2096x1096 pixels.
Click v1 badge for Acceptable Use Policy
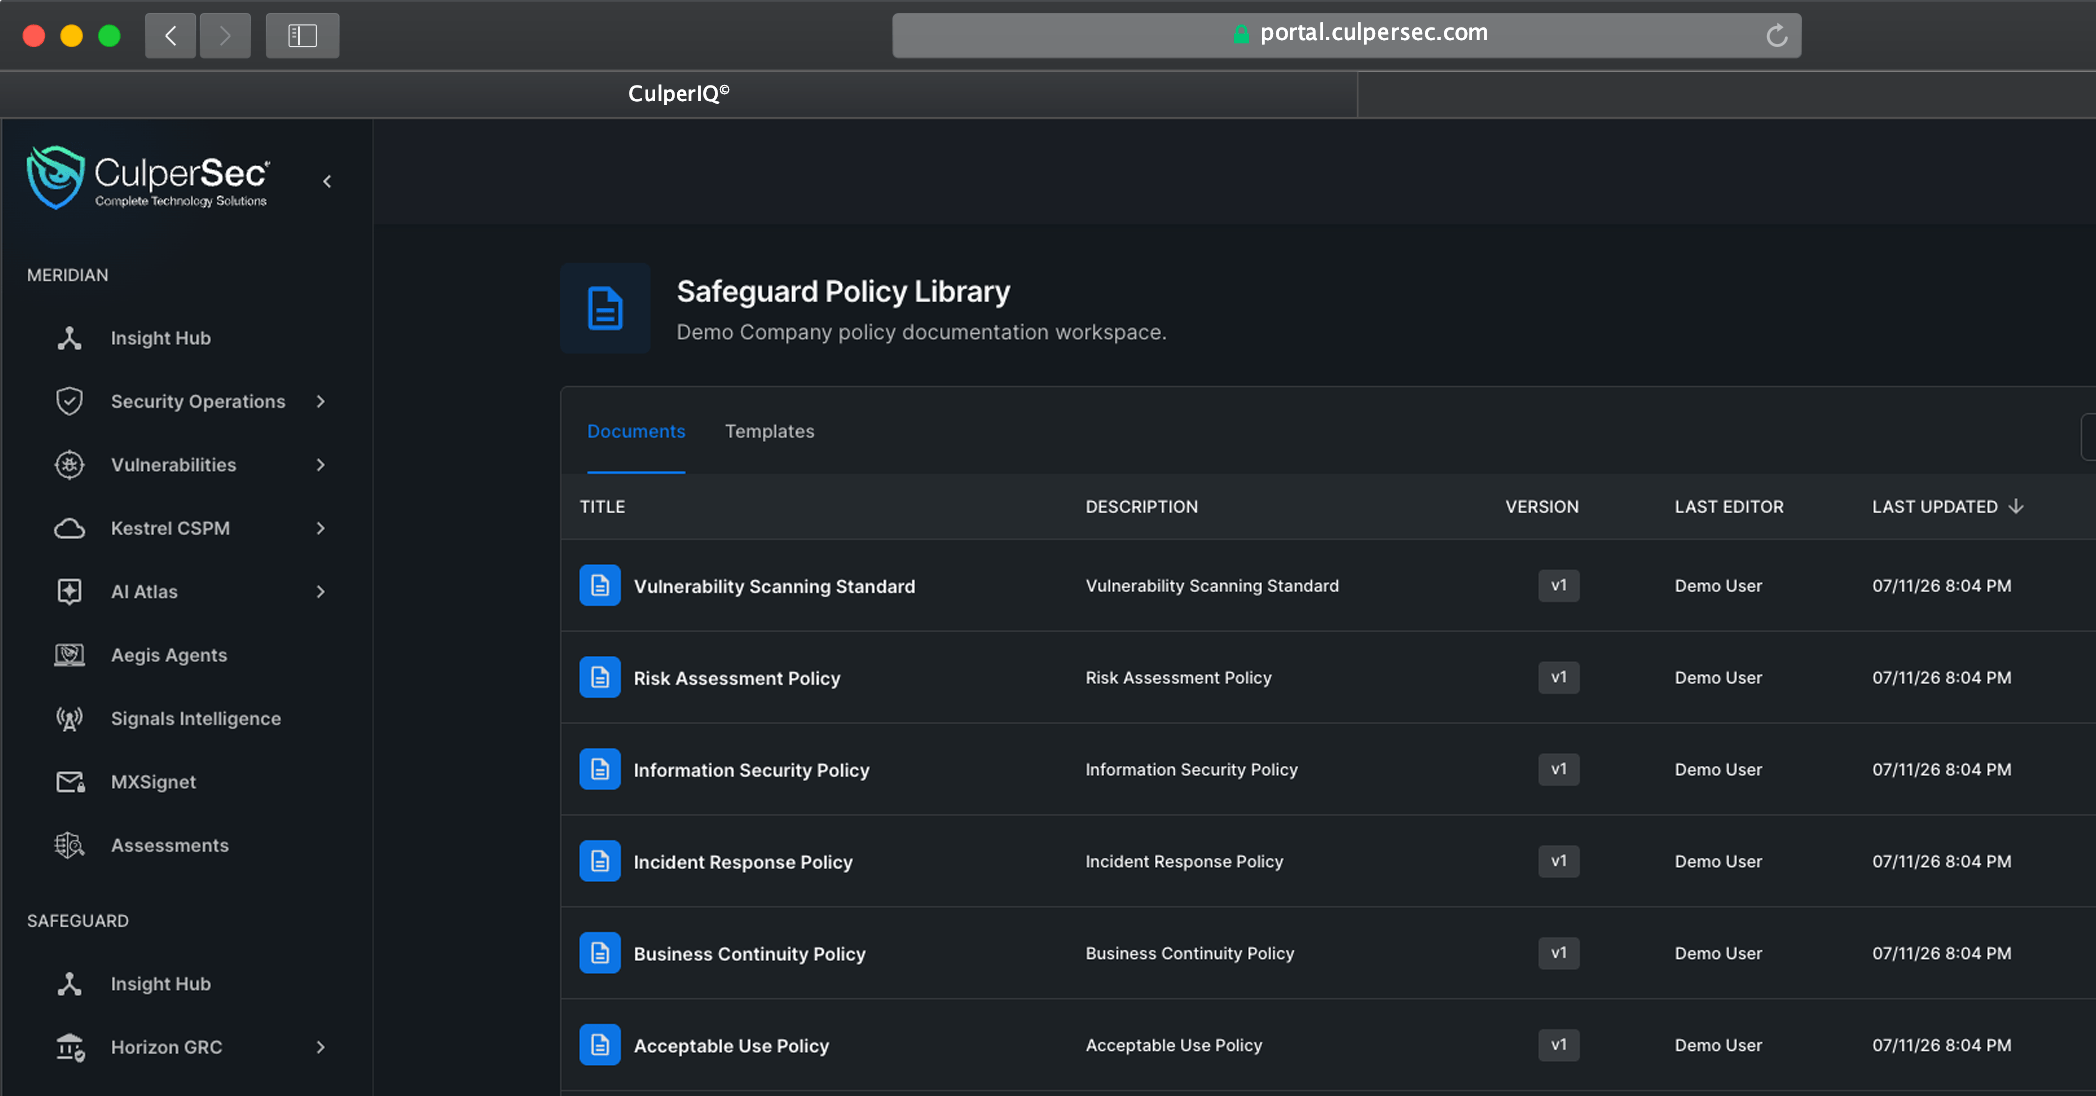pos(1558,1045)
